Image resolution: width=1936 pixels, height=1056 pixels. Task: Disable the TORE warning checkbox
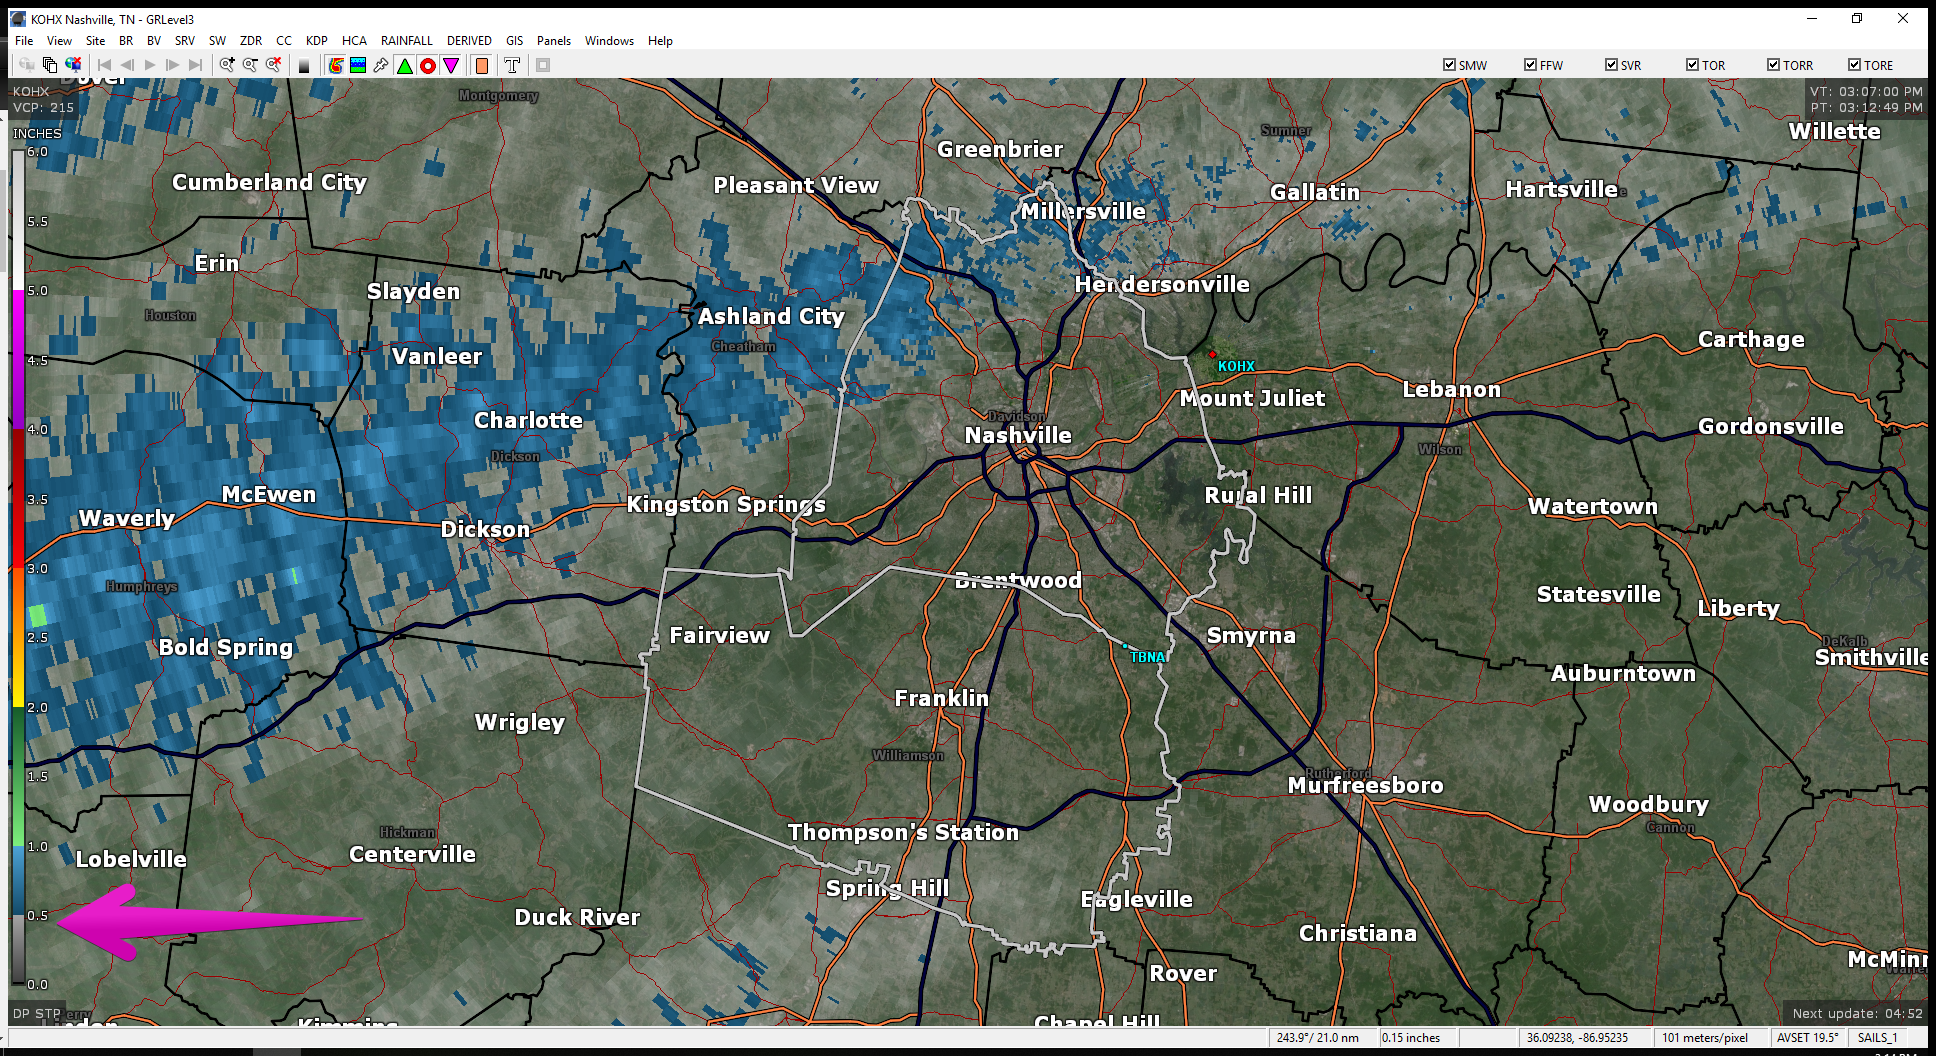1854,65
